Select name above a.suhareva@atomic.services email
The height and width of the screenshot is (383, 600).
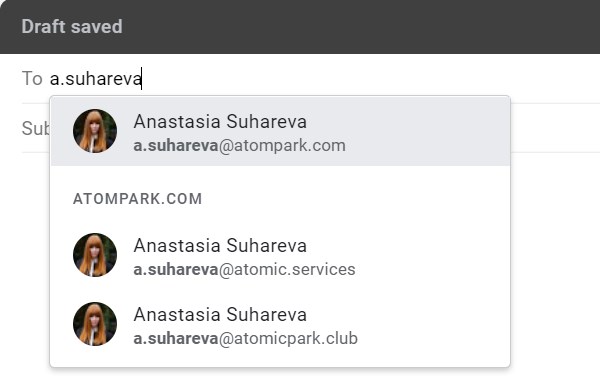[220, 246]
